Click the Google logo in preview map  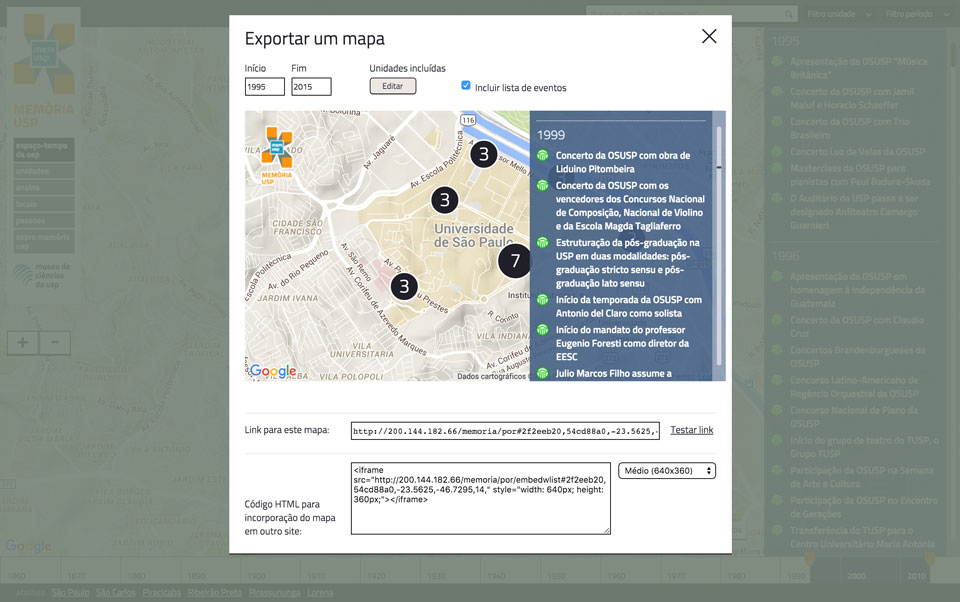coord(273,371)
